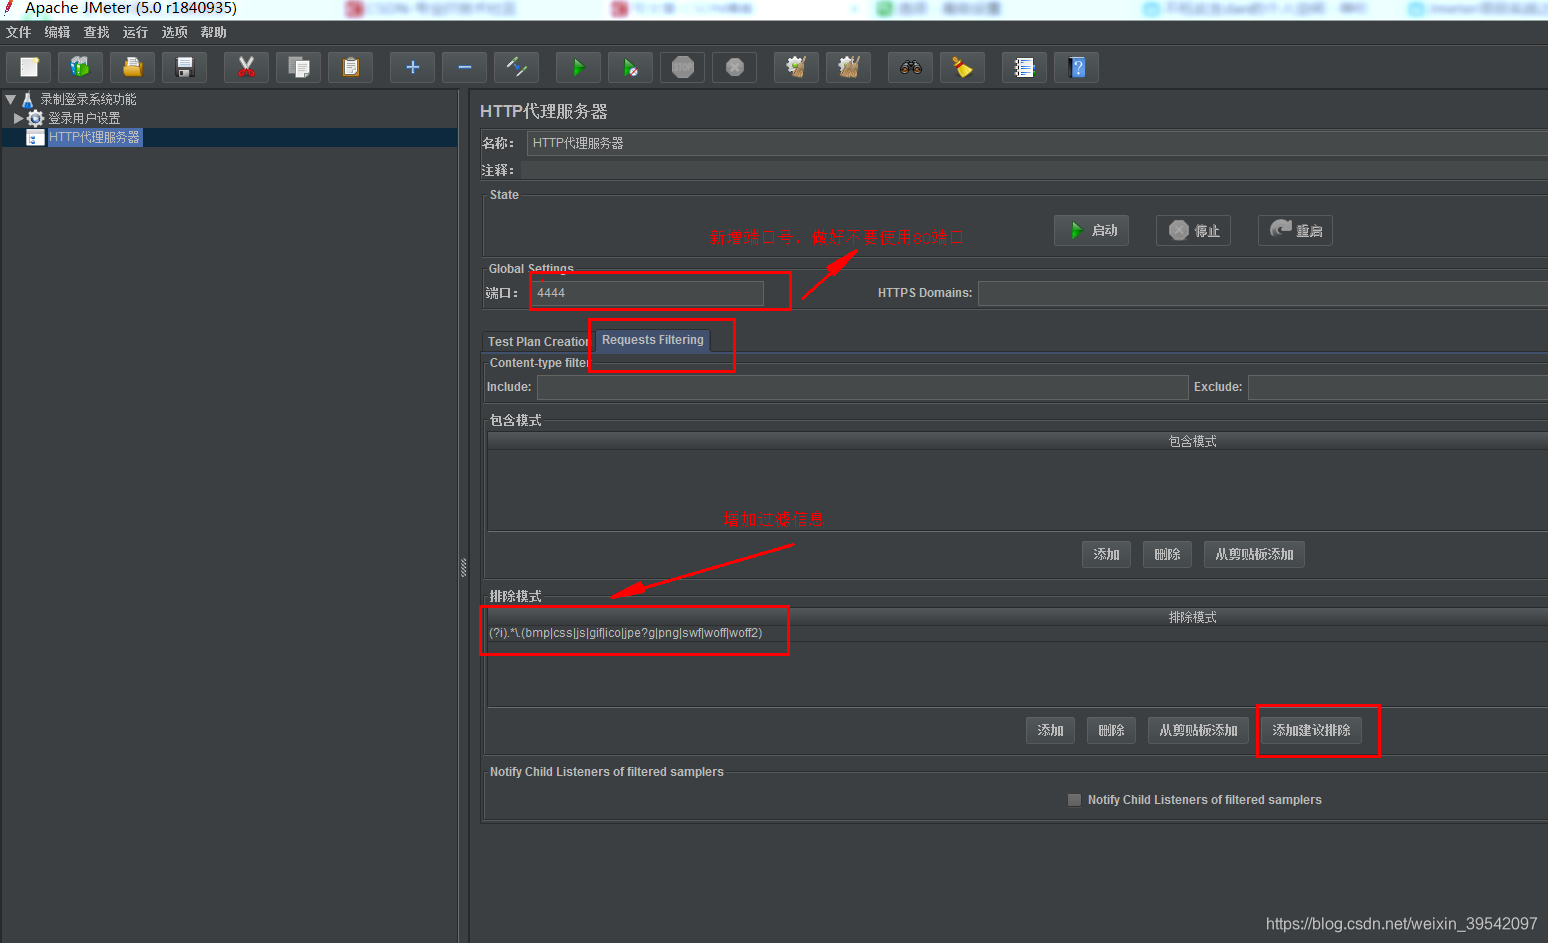
Task: Click the 包含模式 table column header
Action: point(1017,441)
